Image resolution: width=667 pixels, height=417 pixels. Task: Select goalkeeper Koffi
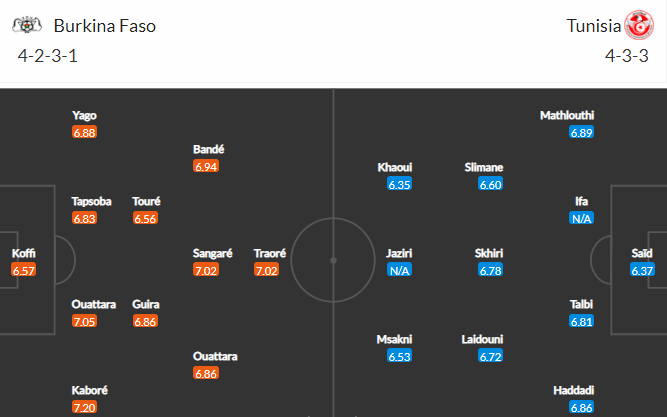23,253
